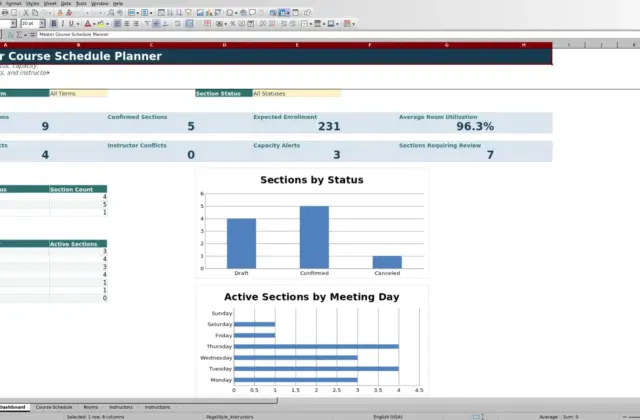Open Find and Replace icon
Image resolution: width=640 pixels, height=420 pixels.
111,13
